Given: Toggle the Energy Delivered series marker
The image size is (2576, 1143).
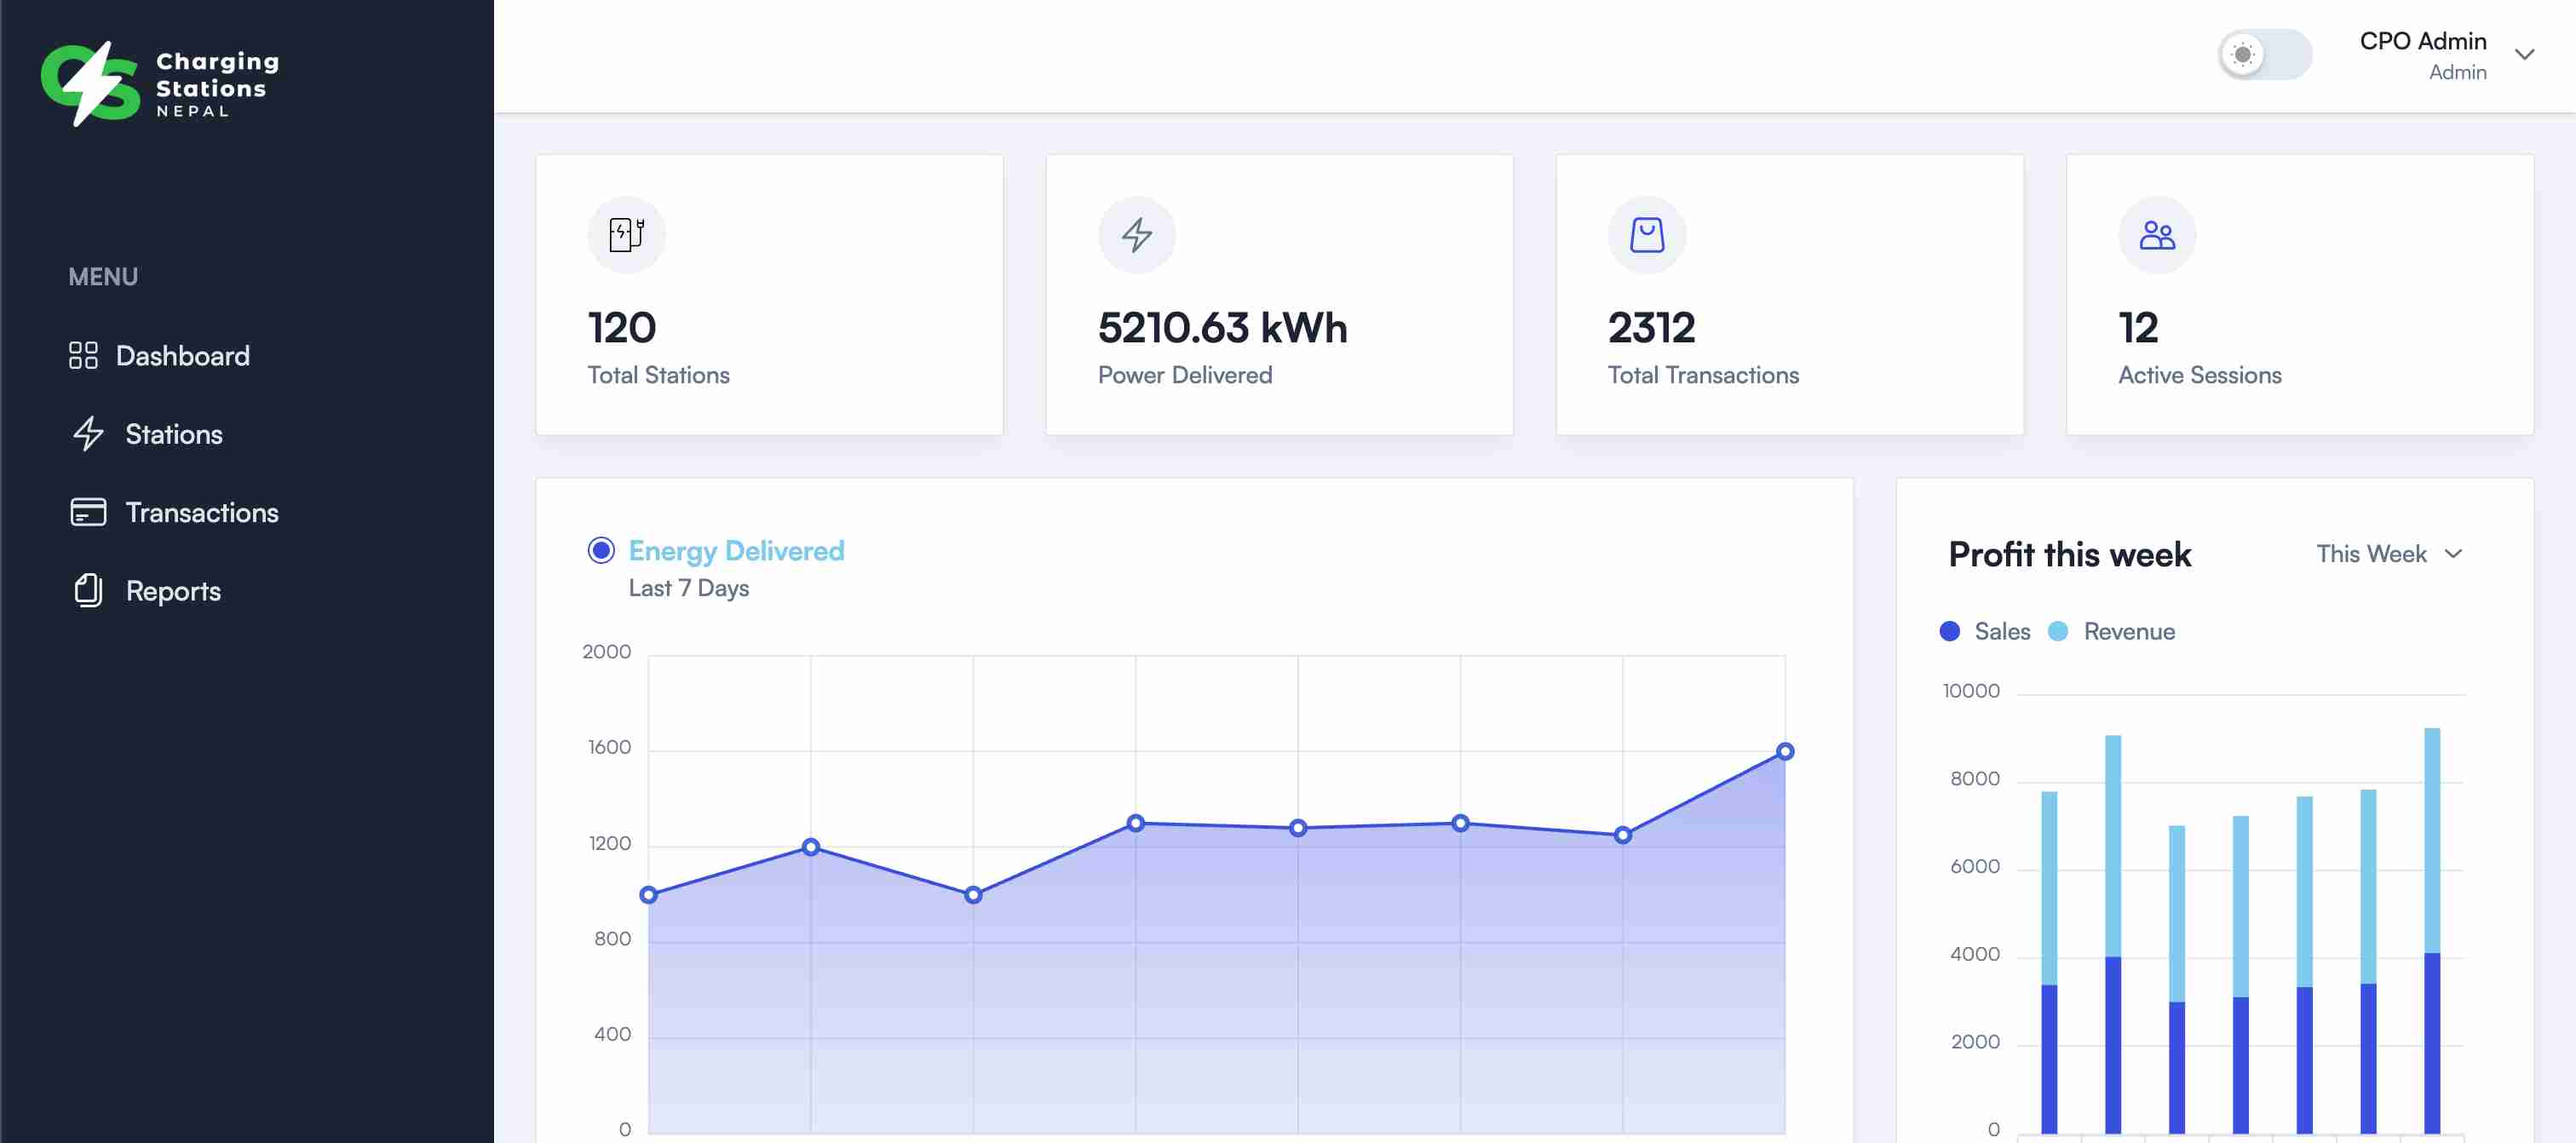Looking at the screenshot, I should (x=601, y=550).
